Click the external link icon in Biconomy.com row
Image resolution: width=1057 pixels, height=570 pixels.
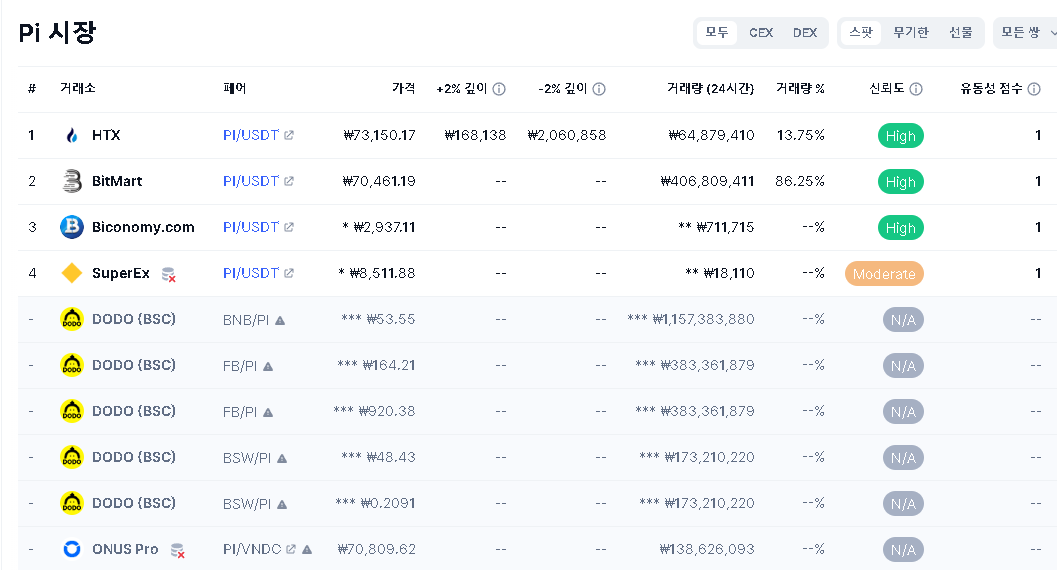tap(289, 227)
